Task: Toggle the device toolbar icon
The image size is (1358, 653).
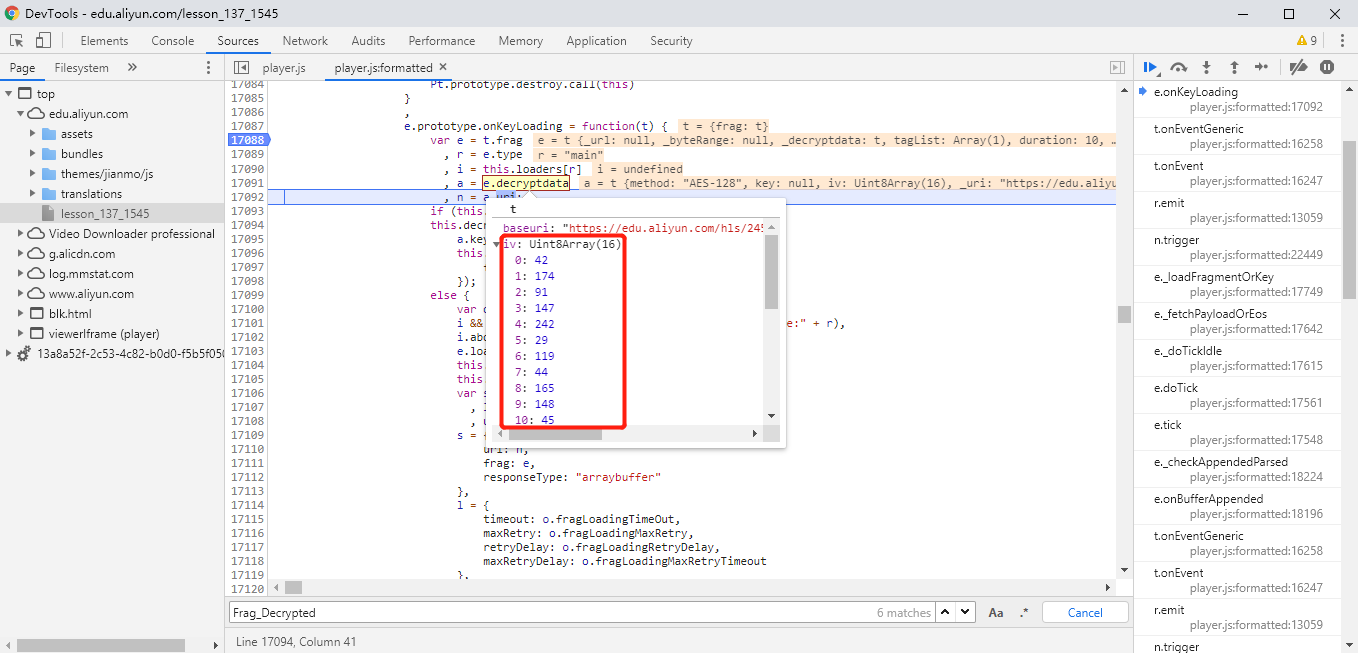Action: click(x=43, y=41)
